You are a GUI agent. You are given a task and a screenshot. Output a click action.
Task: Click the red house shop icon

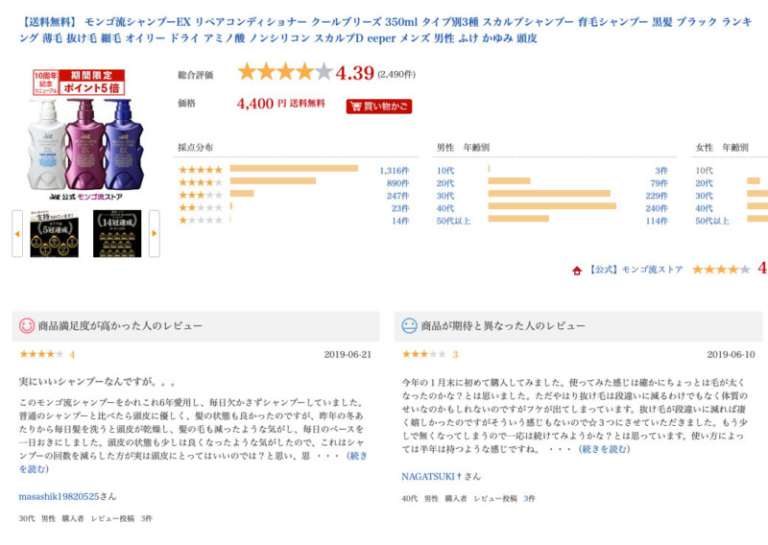pos(577,270)
